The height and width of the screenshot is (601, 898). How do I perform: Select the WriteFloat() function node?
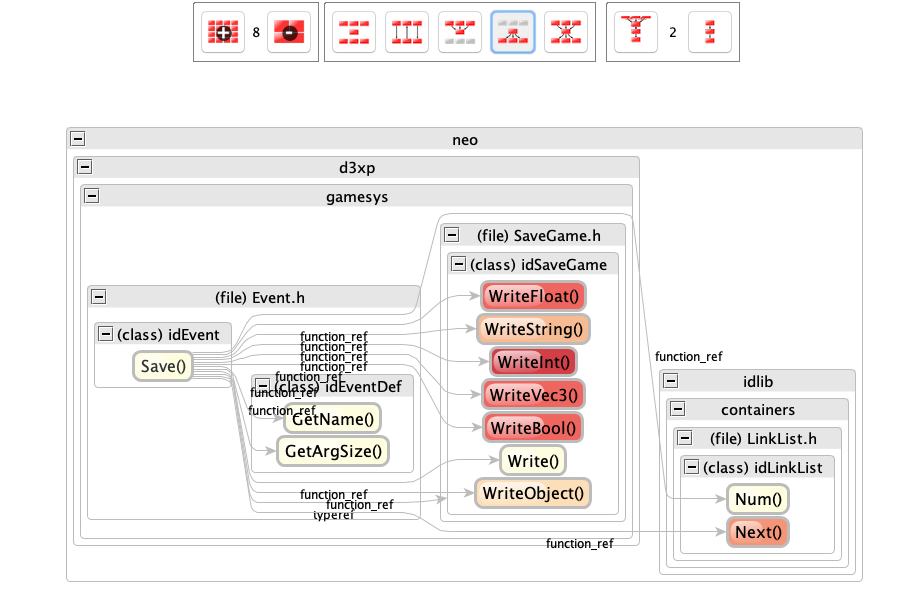coord(533,296)
